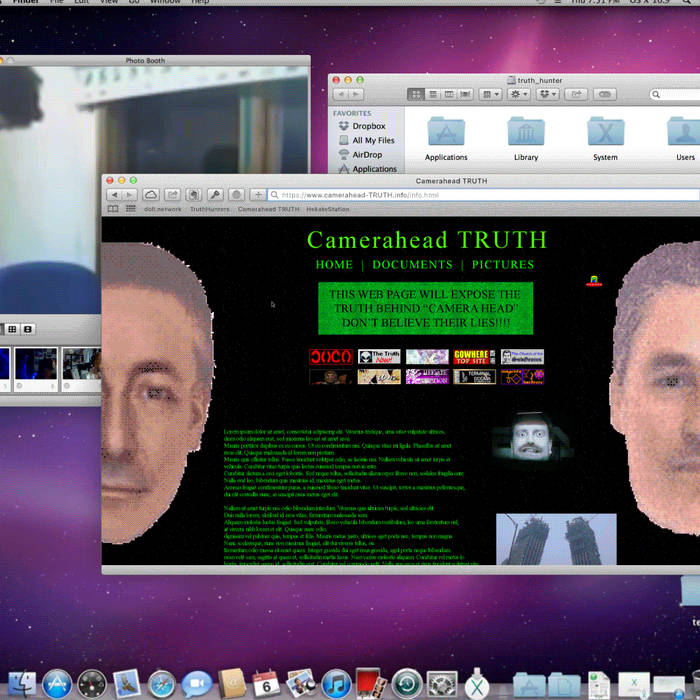Launch iTunes from the Dock
This screenshot has width=700, height=700.
(x=337, y=683)
